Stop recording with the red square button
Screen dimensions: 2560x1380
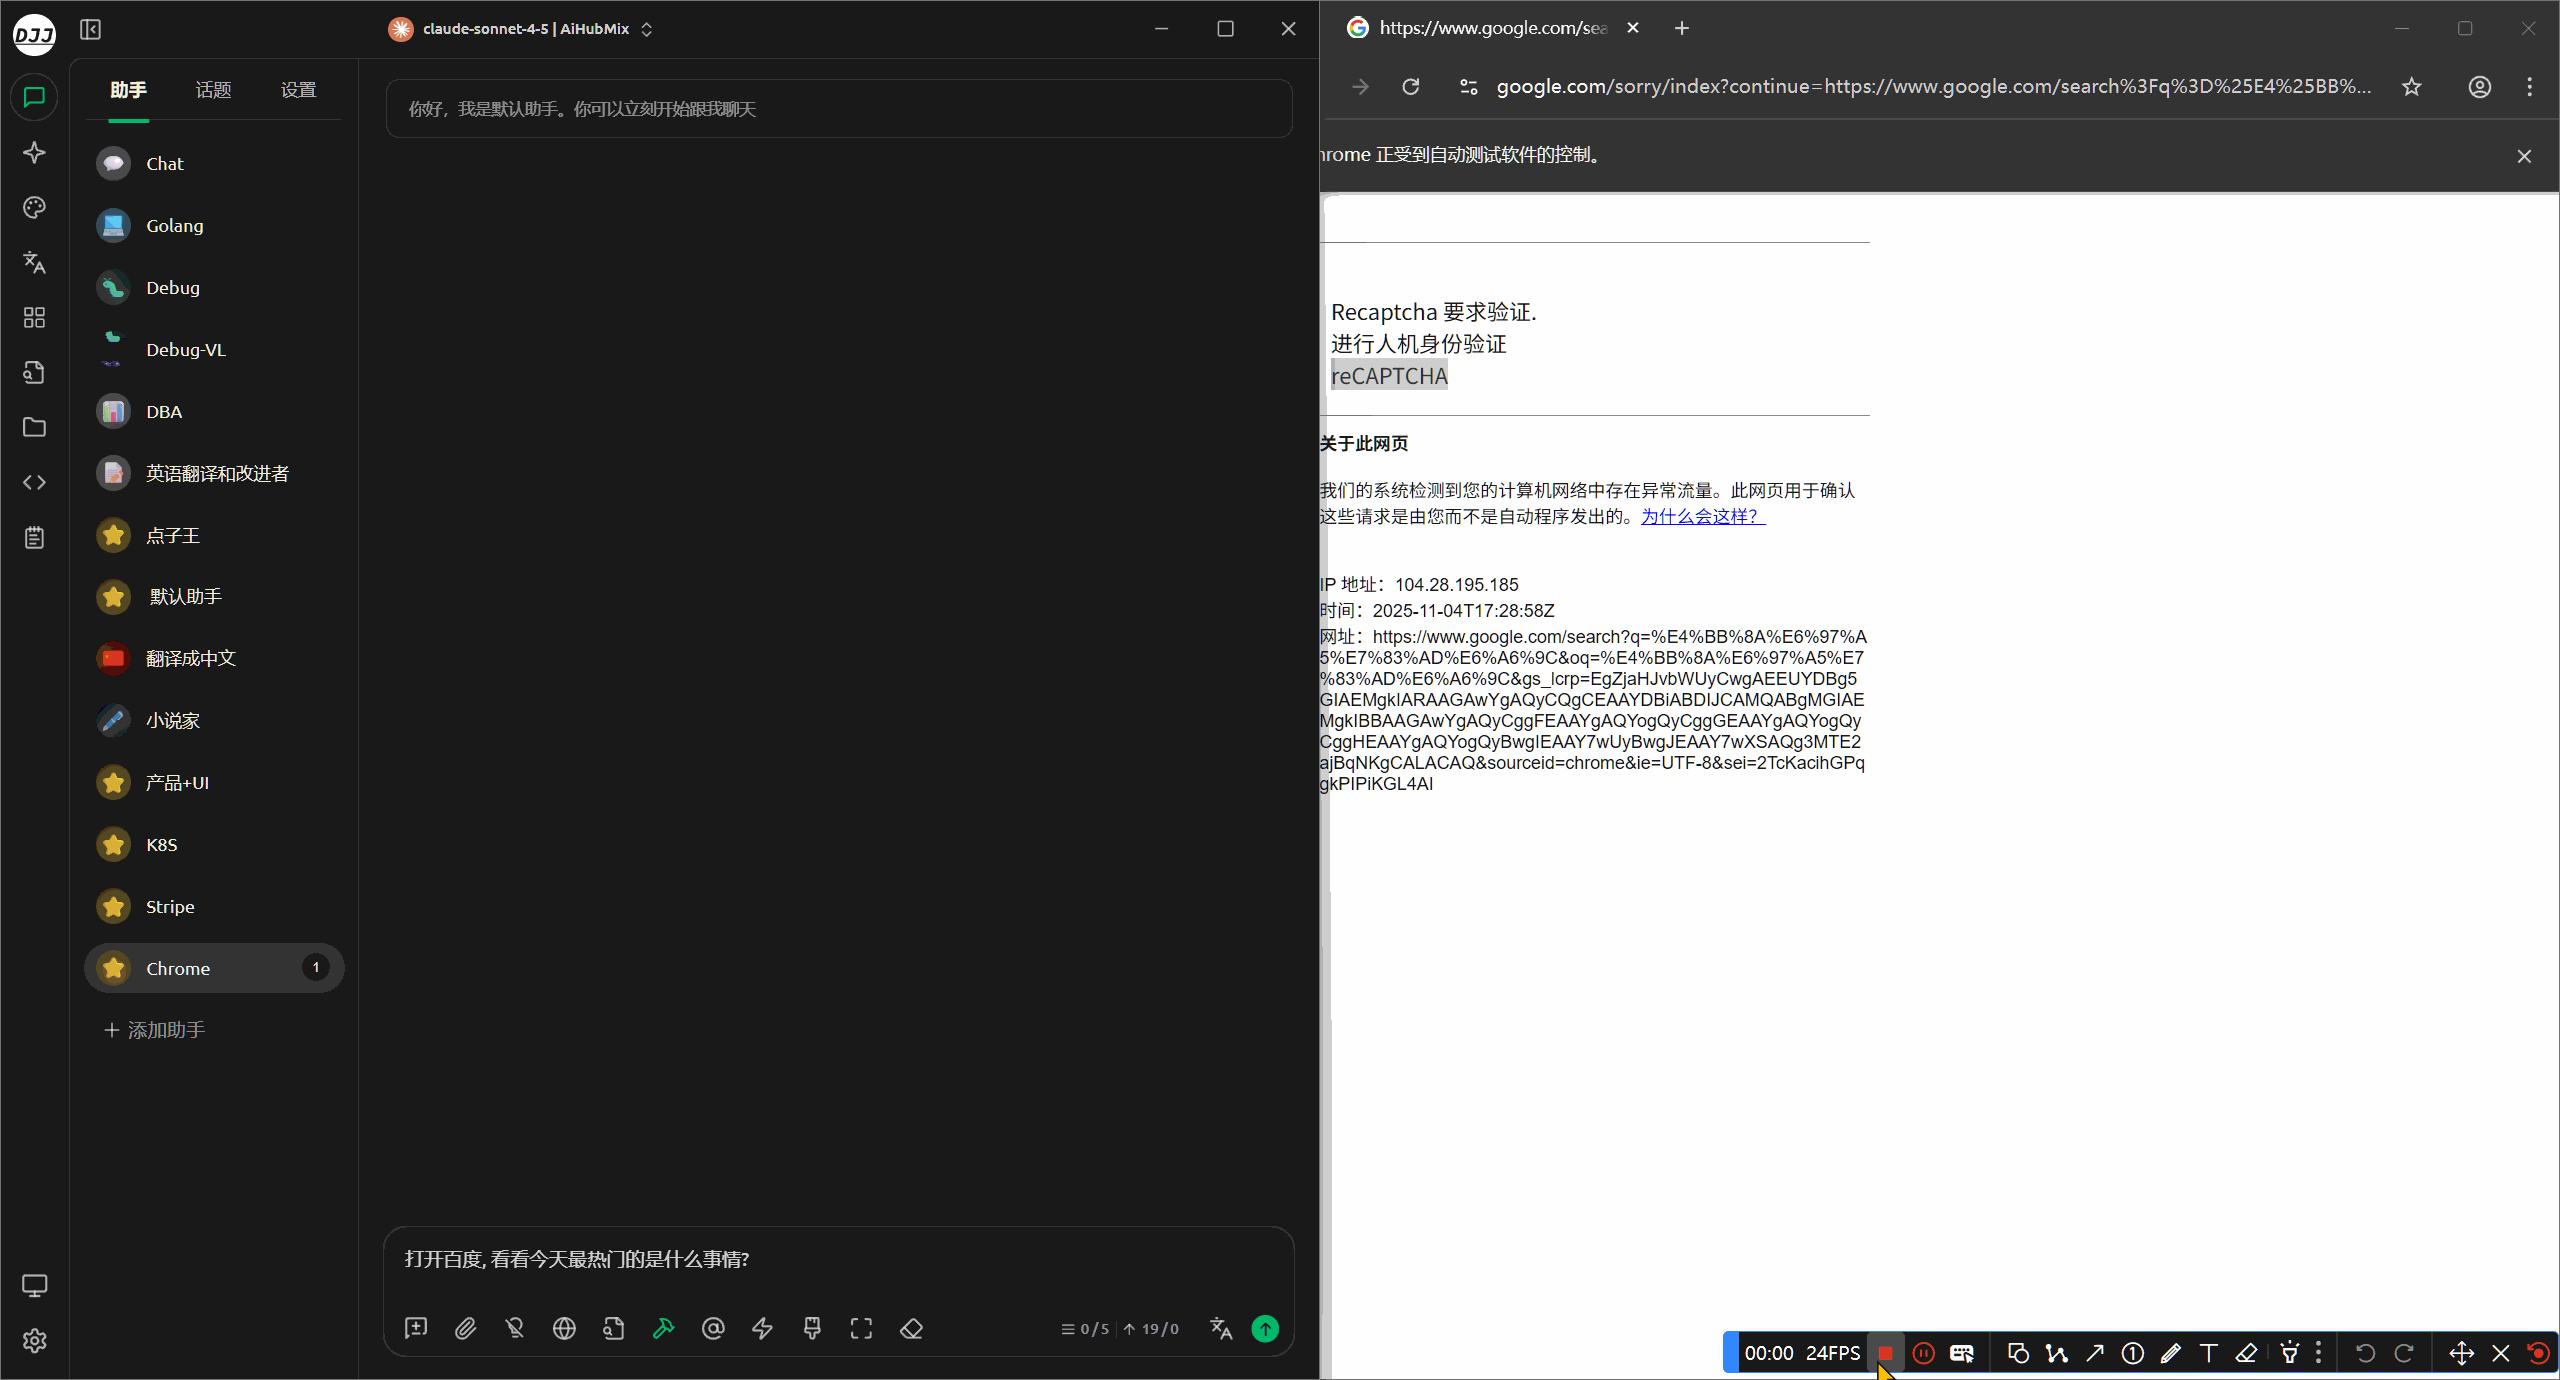1885,1353
